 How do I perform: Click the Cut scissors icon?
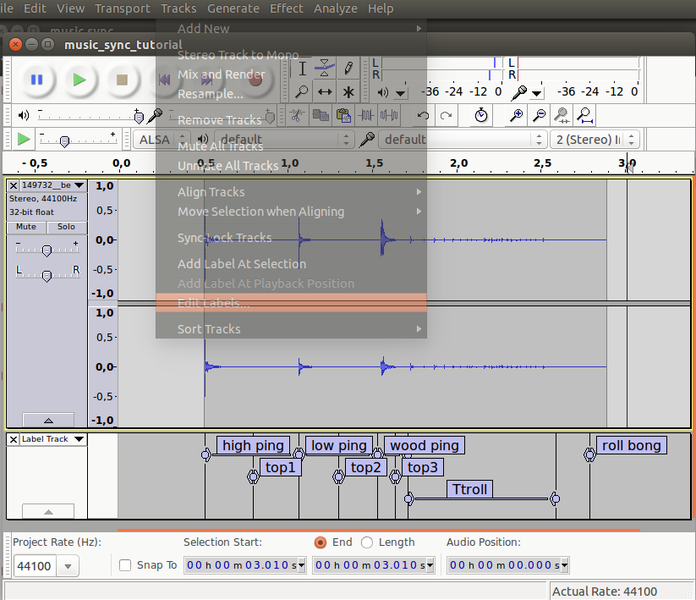pyautogui.click(x=297, y=116)
